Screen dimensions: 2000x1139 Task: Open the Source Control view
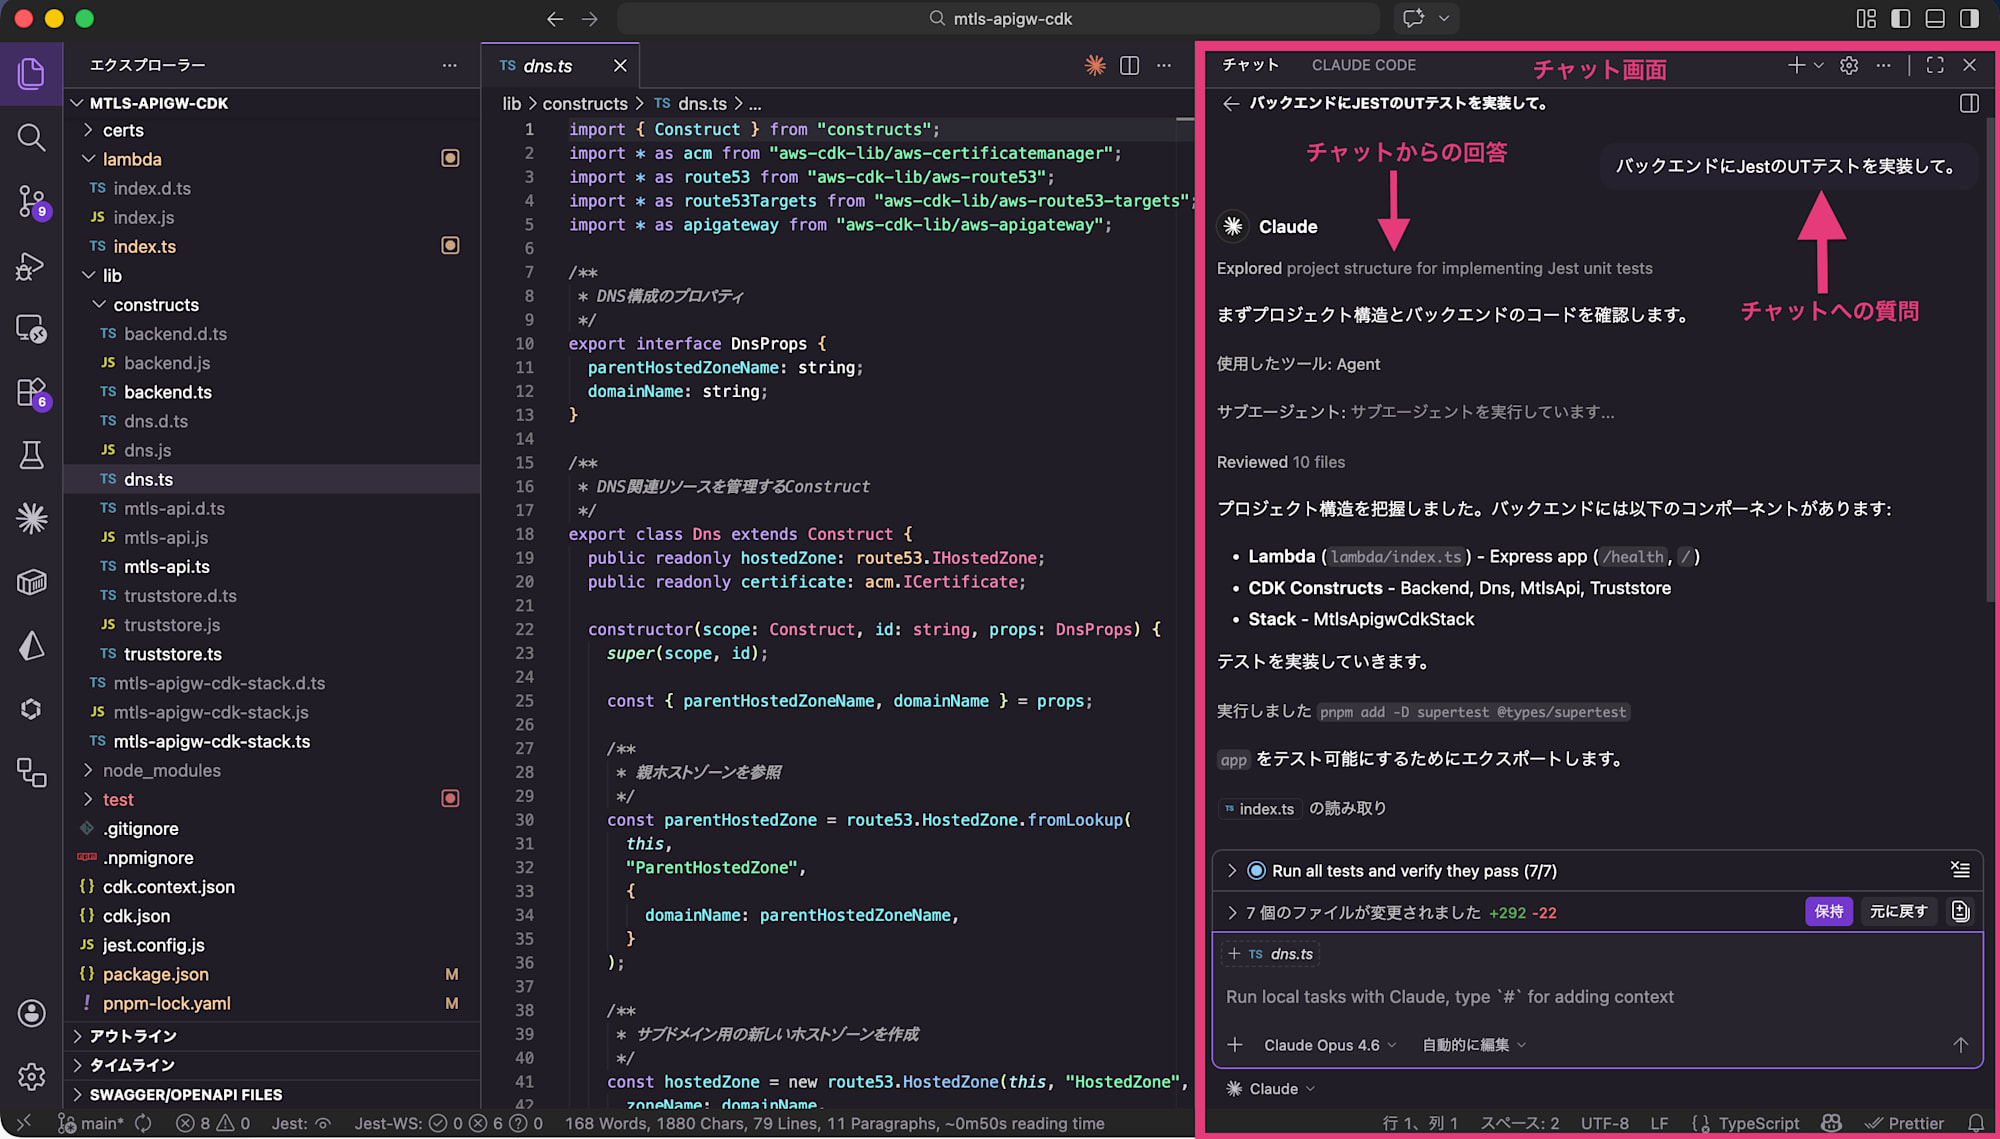pyautogui.click(x=31, y=201)
